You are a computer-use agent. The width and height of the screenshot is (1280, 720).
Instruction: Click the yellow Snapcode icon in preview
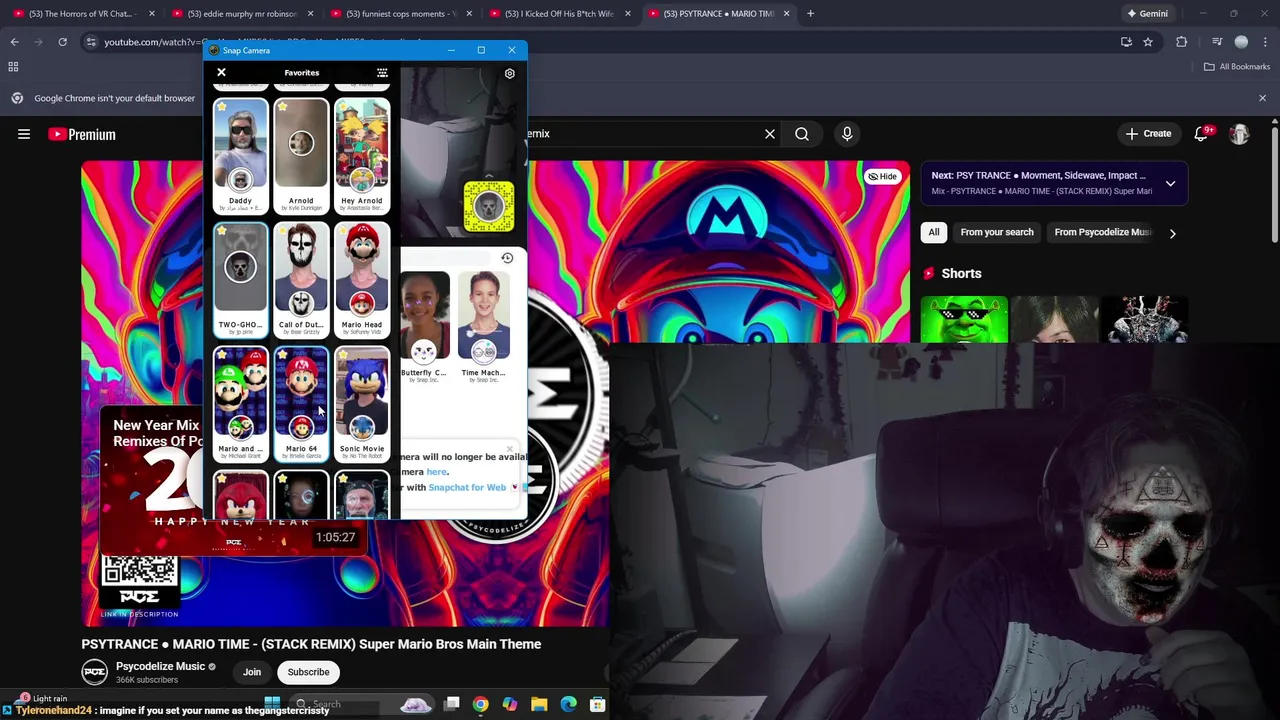489,206
